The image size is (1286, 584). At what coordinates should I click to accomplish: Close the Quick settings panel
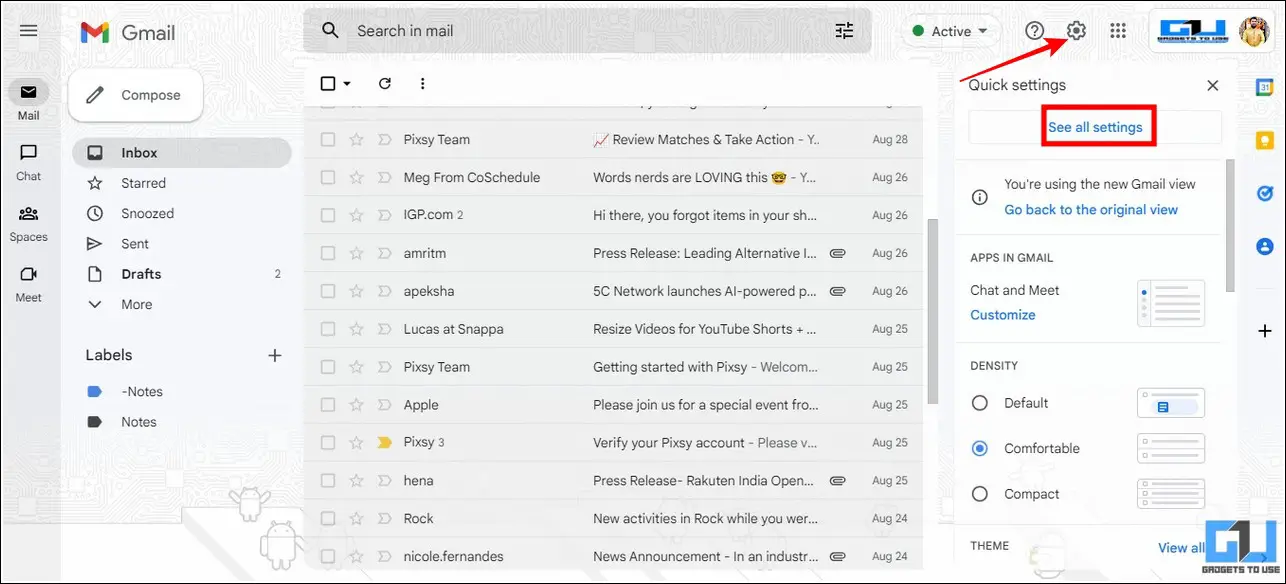click(x=1213, y=86)
